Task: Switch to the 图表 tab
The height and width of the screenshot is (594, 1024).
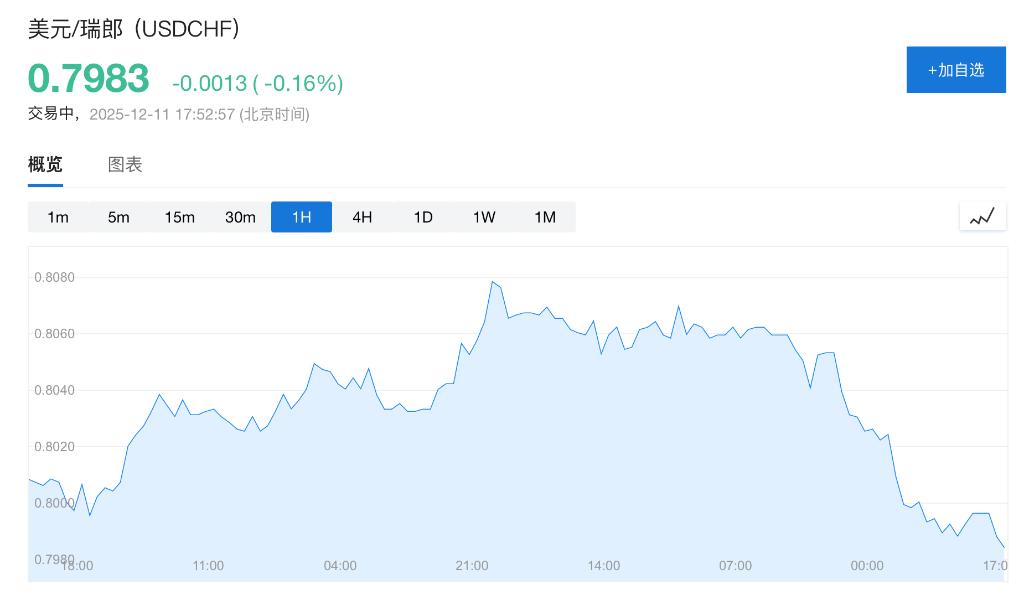Action: tap(125, 165)
